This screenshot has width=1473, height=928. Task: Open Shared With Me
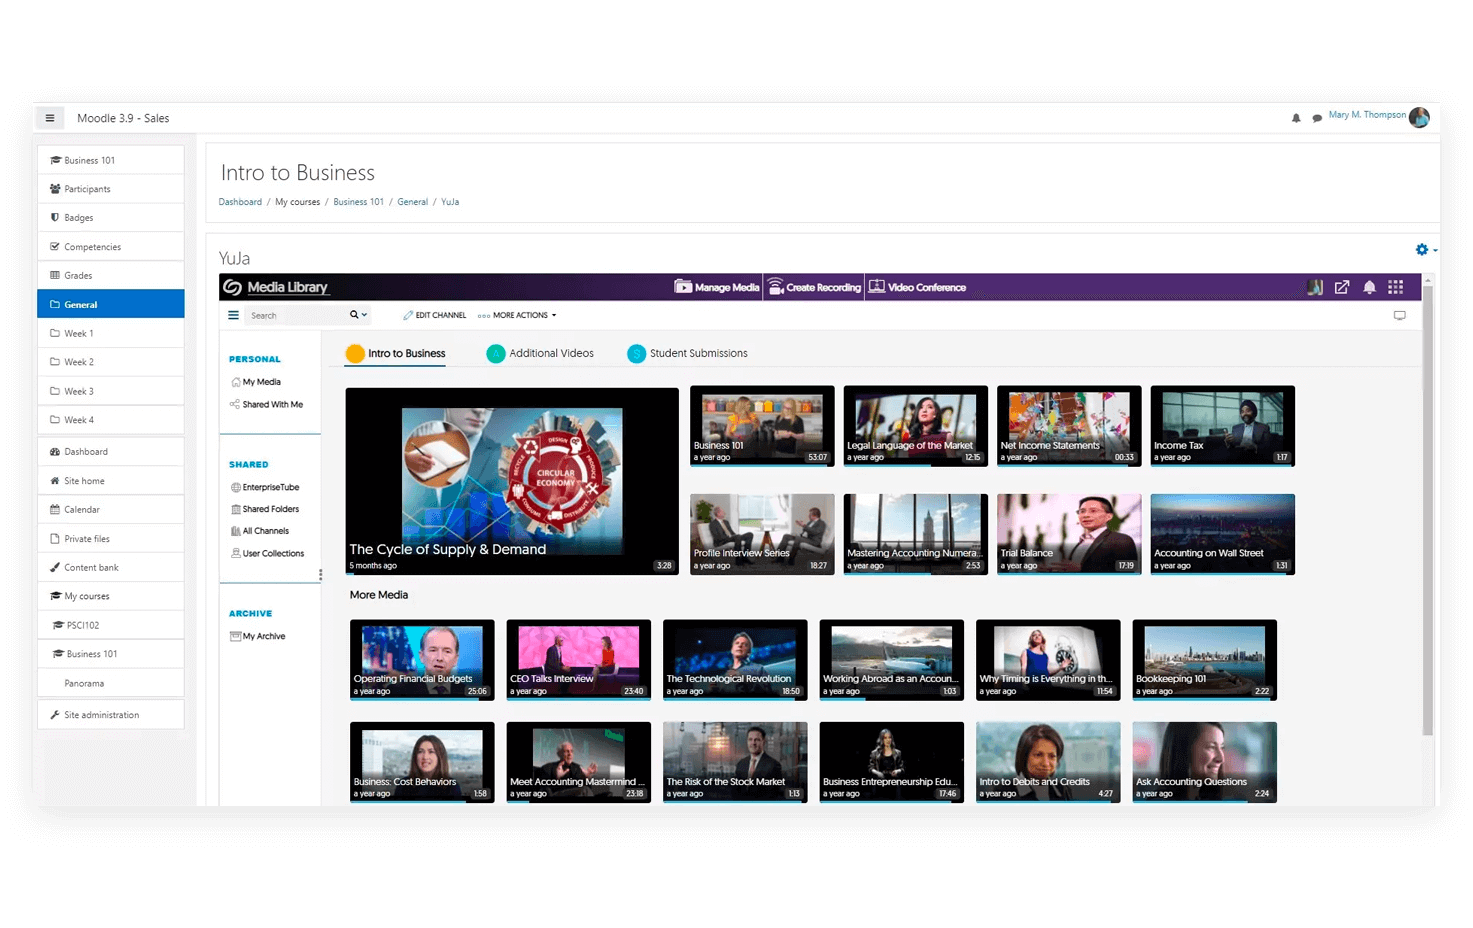click(x=267, y=405)
